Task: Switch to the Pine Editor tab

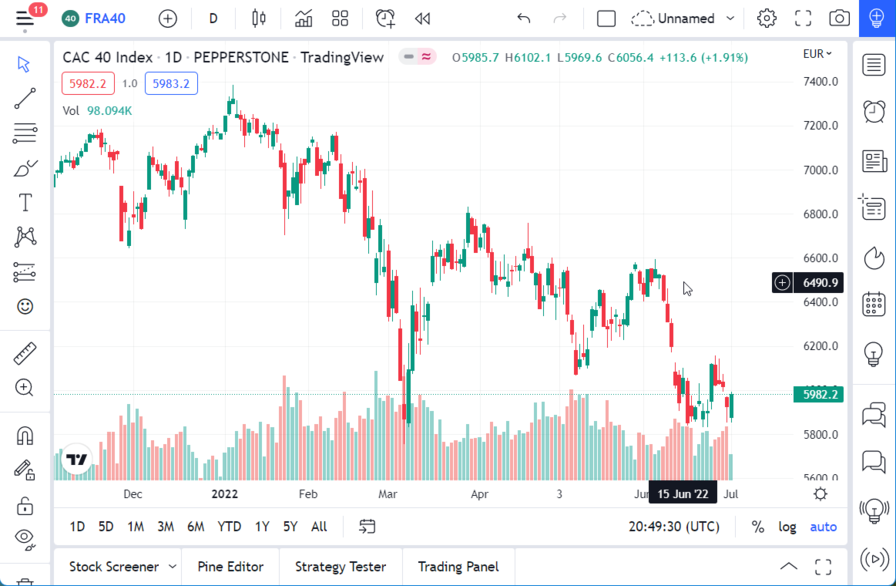Action: tap(230, 566)
